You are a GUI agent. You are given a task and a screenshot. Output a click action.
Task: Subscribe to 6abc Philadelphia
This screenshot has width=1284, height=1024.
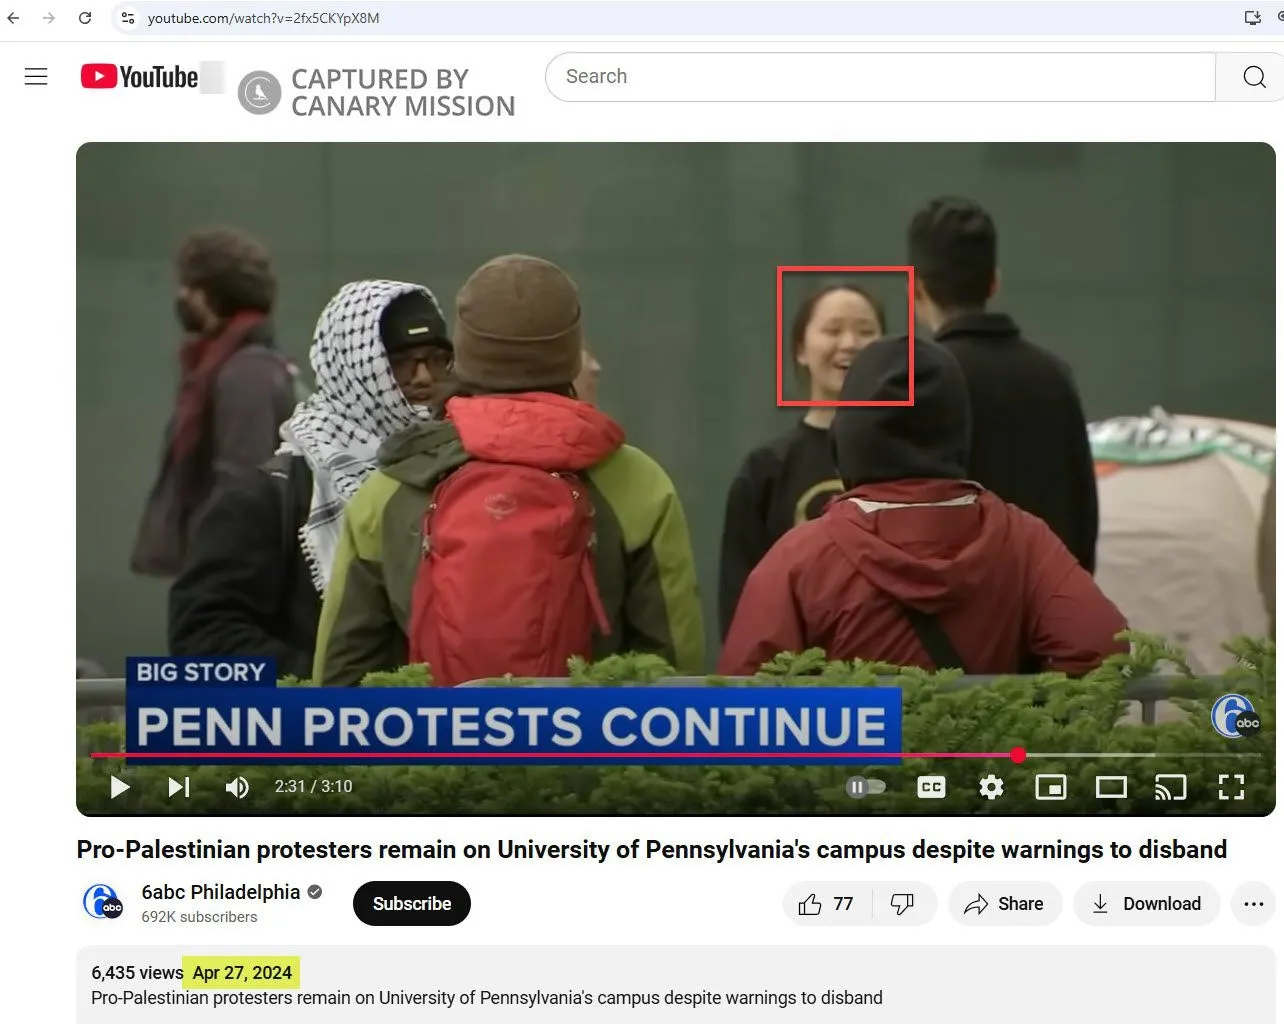pos(411,903)
